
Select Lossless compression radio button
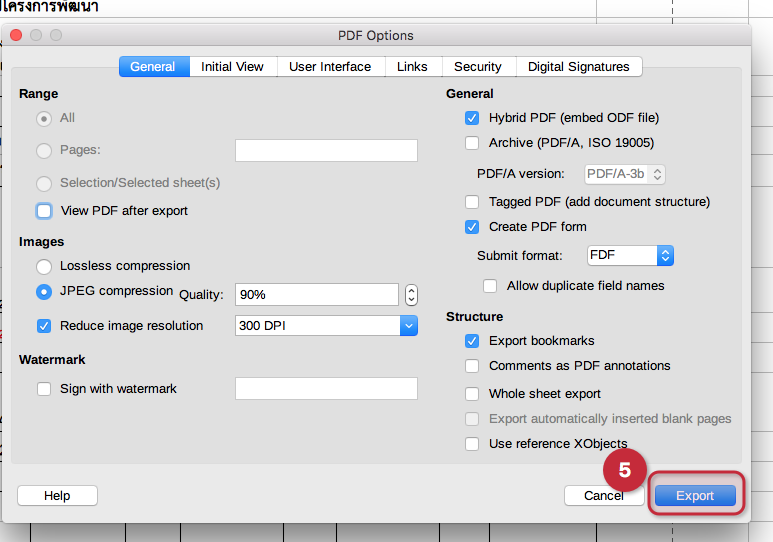[x=44, y=267]
